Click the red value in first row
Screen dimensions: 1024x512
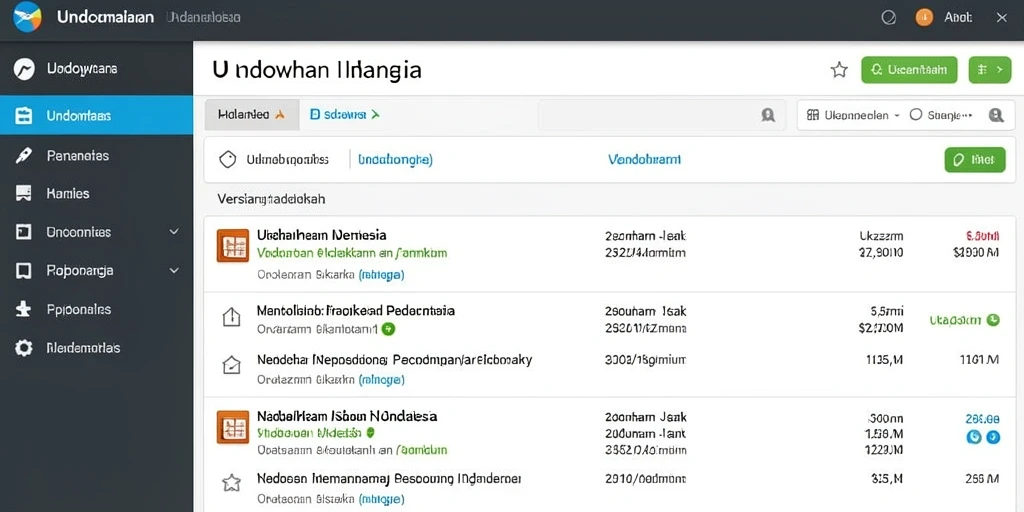[x=982, y=236]
